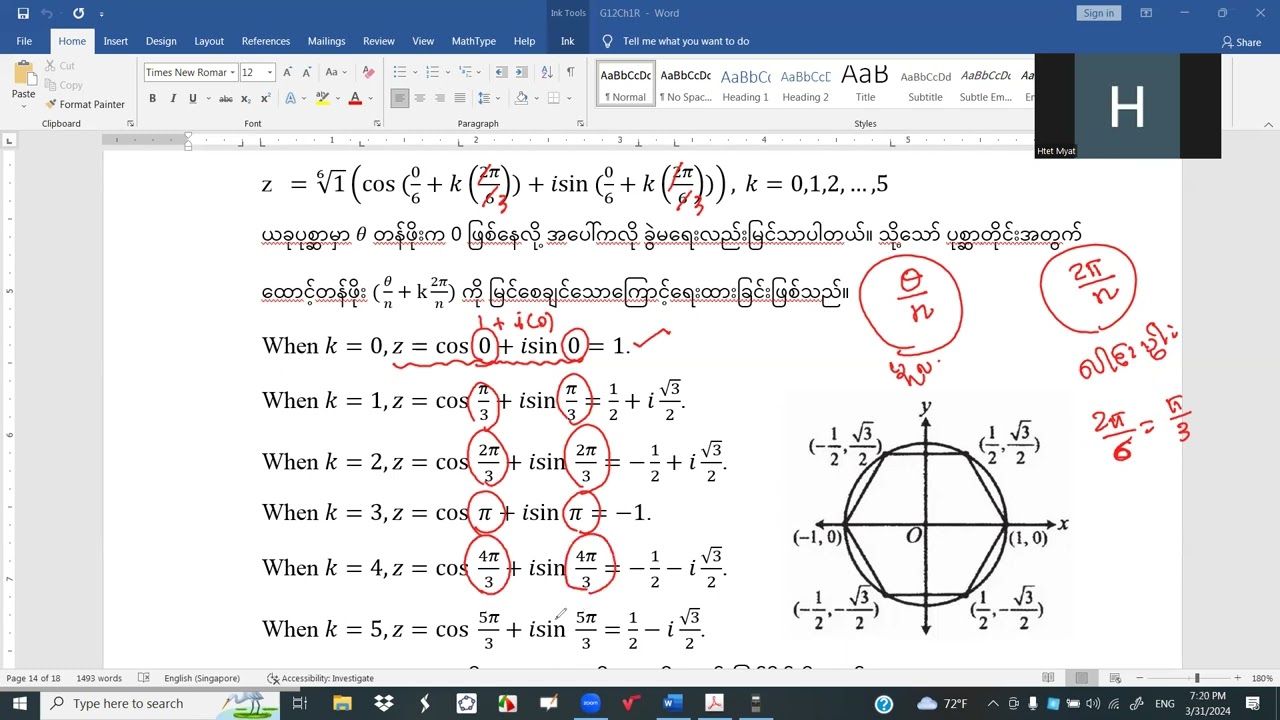1280x720 pixels.
Task: Open Dropbox from the Windows taskbar
Action: (x=384, y=704)
